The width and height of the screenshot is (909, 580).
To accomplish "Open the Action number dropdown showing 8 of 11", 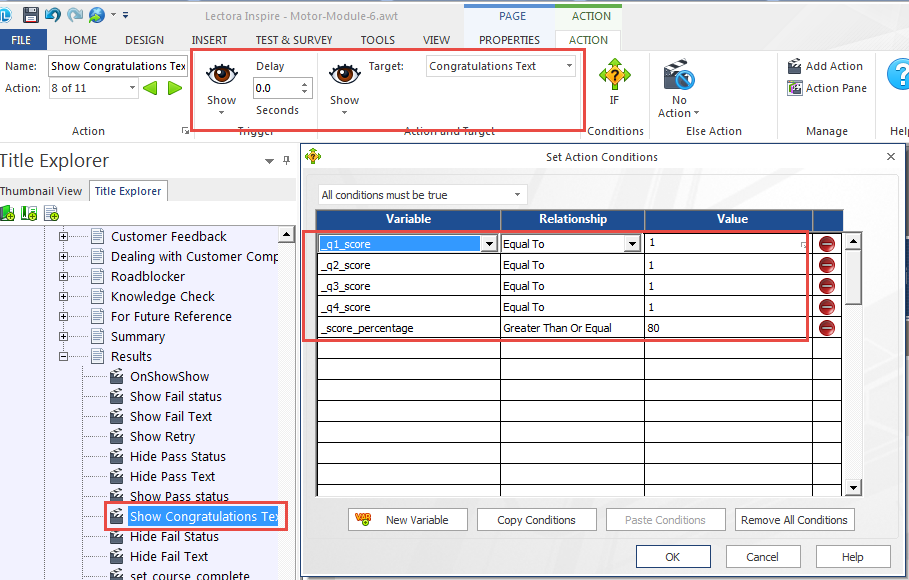I will point(132,88).
